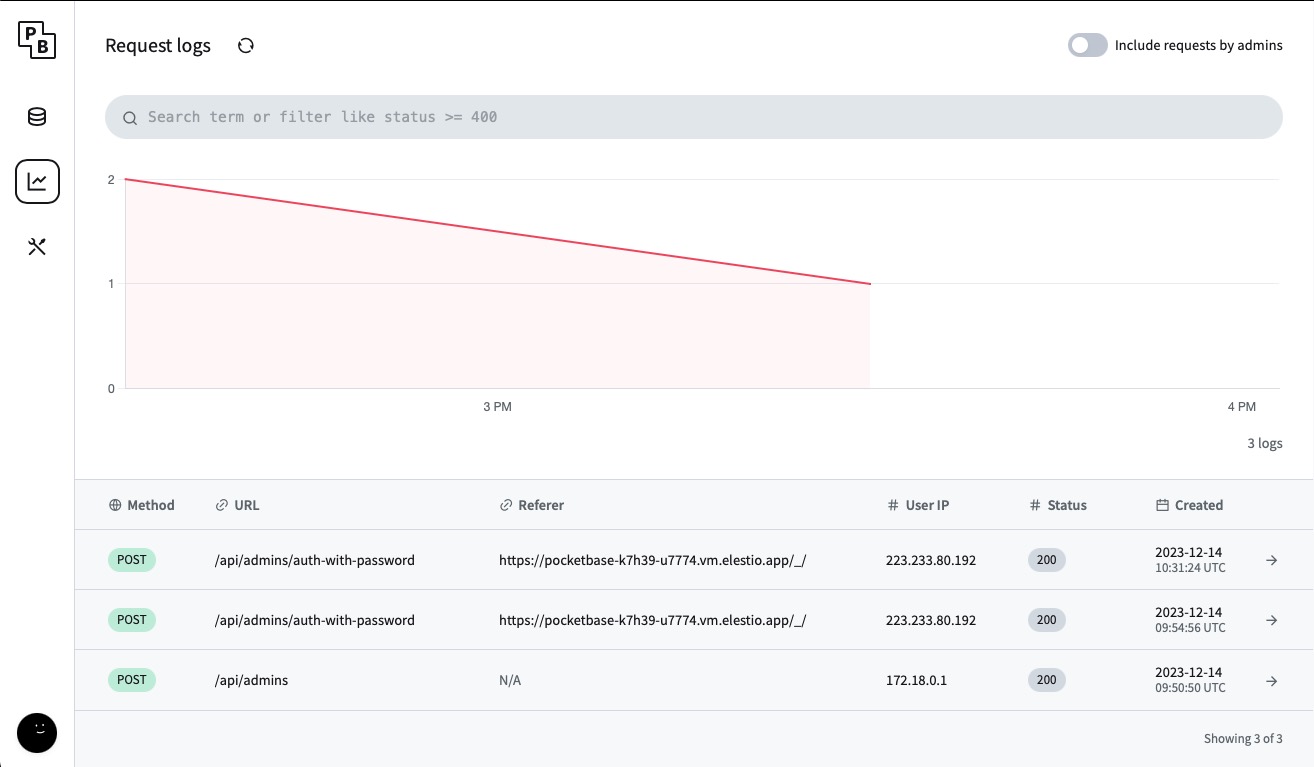Viewport: 1314px width, 767px height.
Task: Select the Logs chart icon in sidebar
Action: click(x=37, y=181)
